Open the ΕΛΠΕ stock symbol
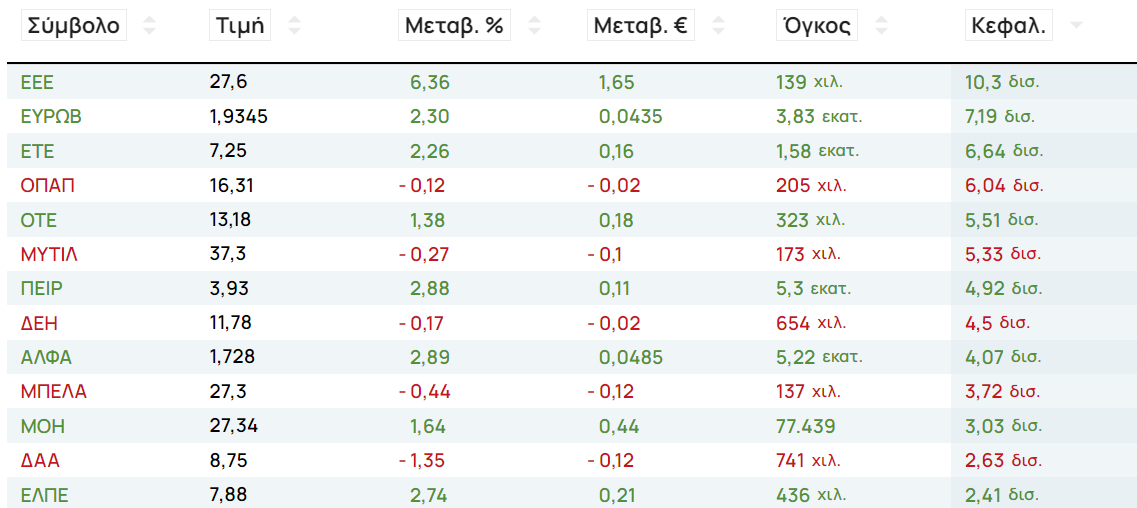Screen dimensions: 1137x508 [45, 495]
